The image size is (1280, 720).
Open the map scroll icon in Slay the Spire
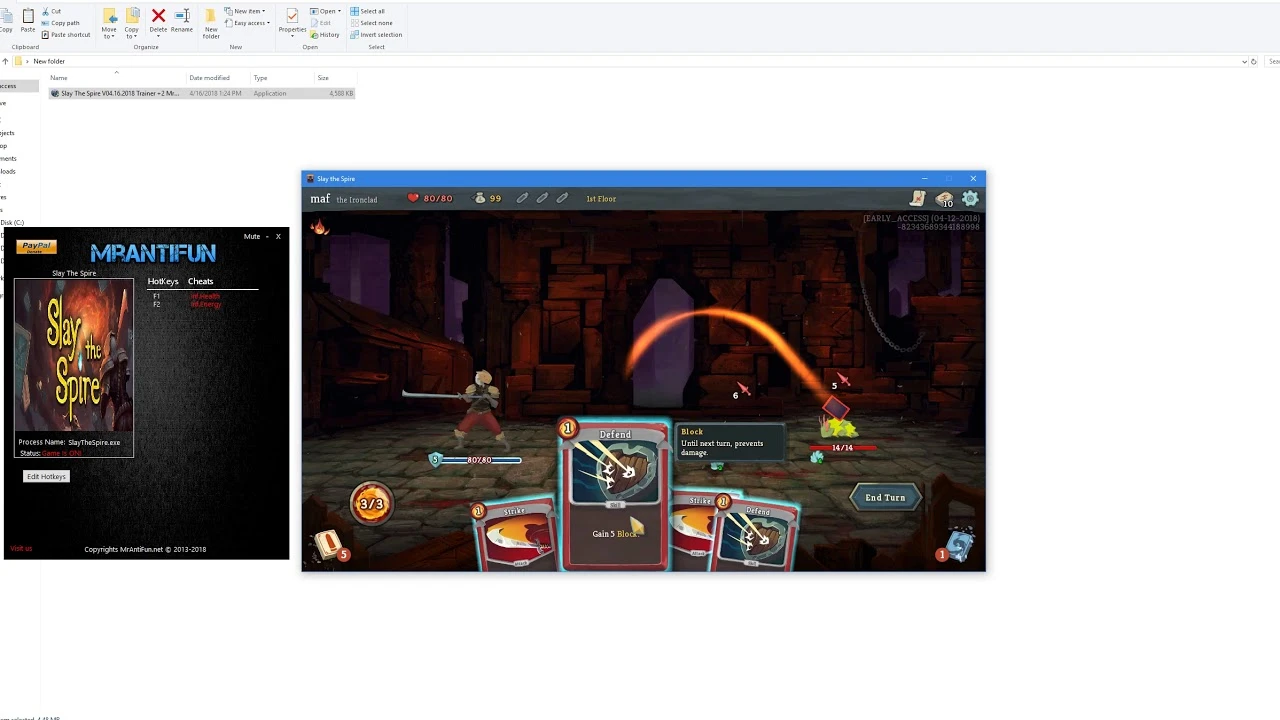917,199
